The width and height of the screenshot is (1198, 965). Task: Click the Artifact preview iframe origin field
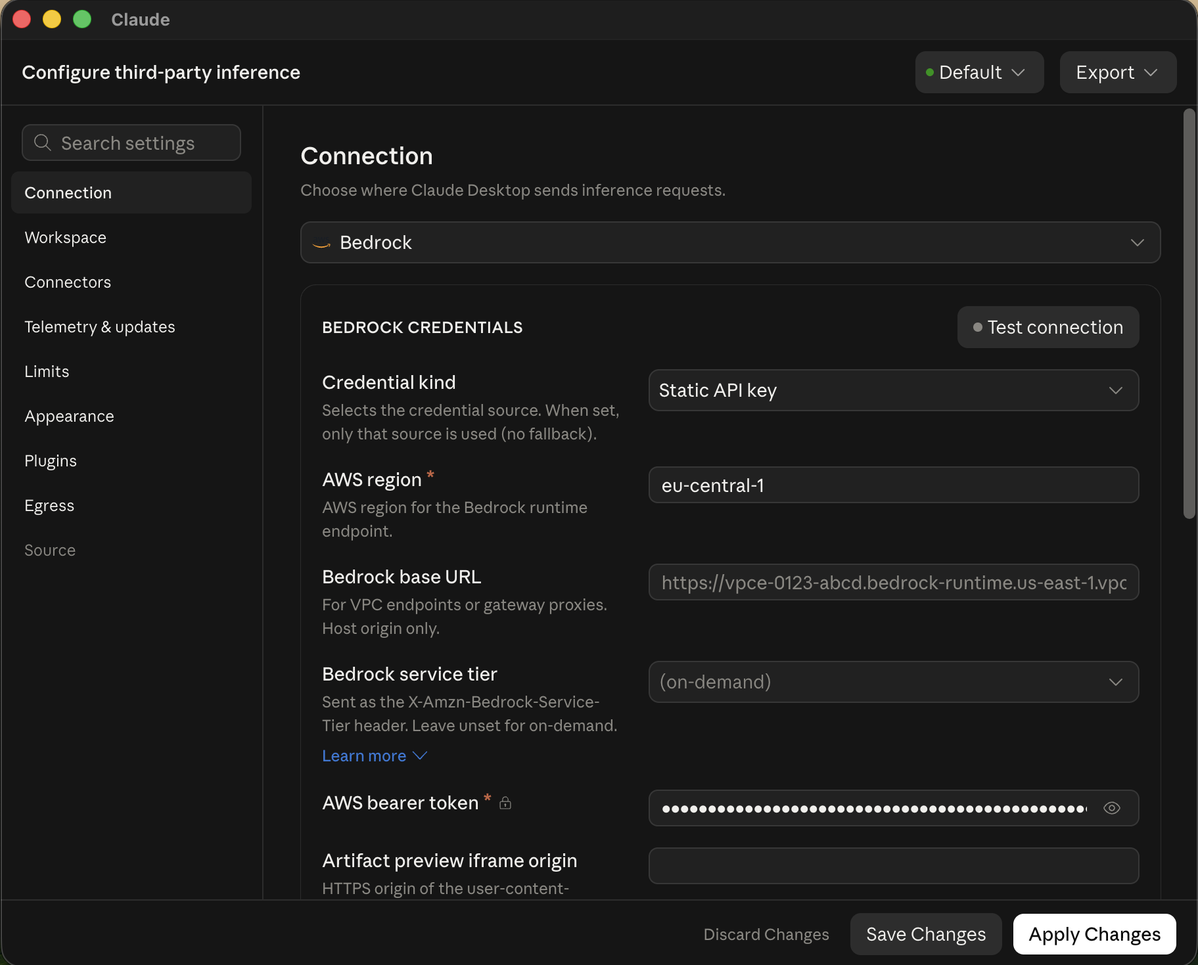[893, 866]
